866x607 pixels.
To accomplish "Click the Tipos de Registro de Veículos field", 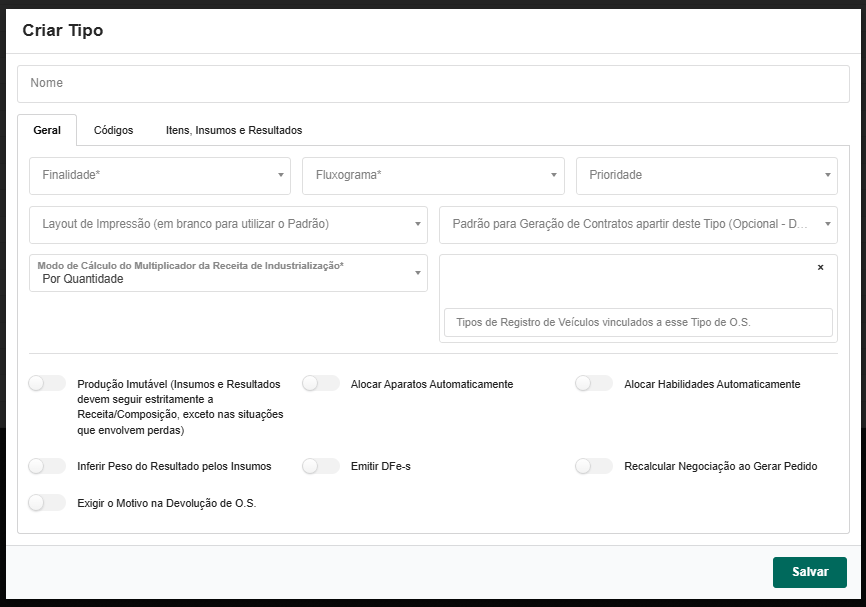I will pyautogui.click(x=638, y=322).
